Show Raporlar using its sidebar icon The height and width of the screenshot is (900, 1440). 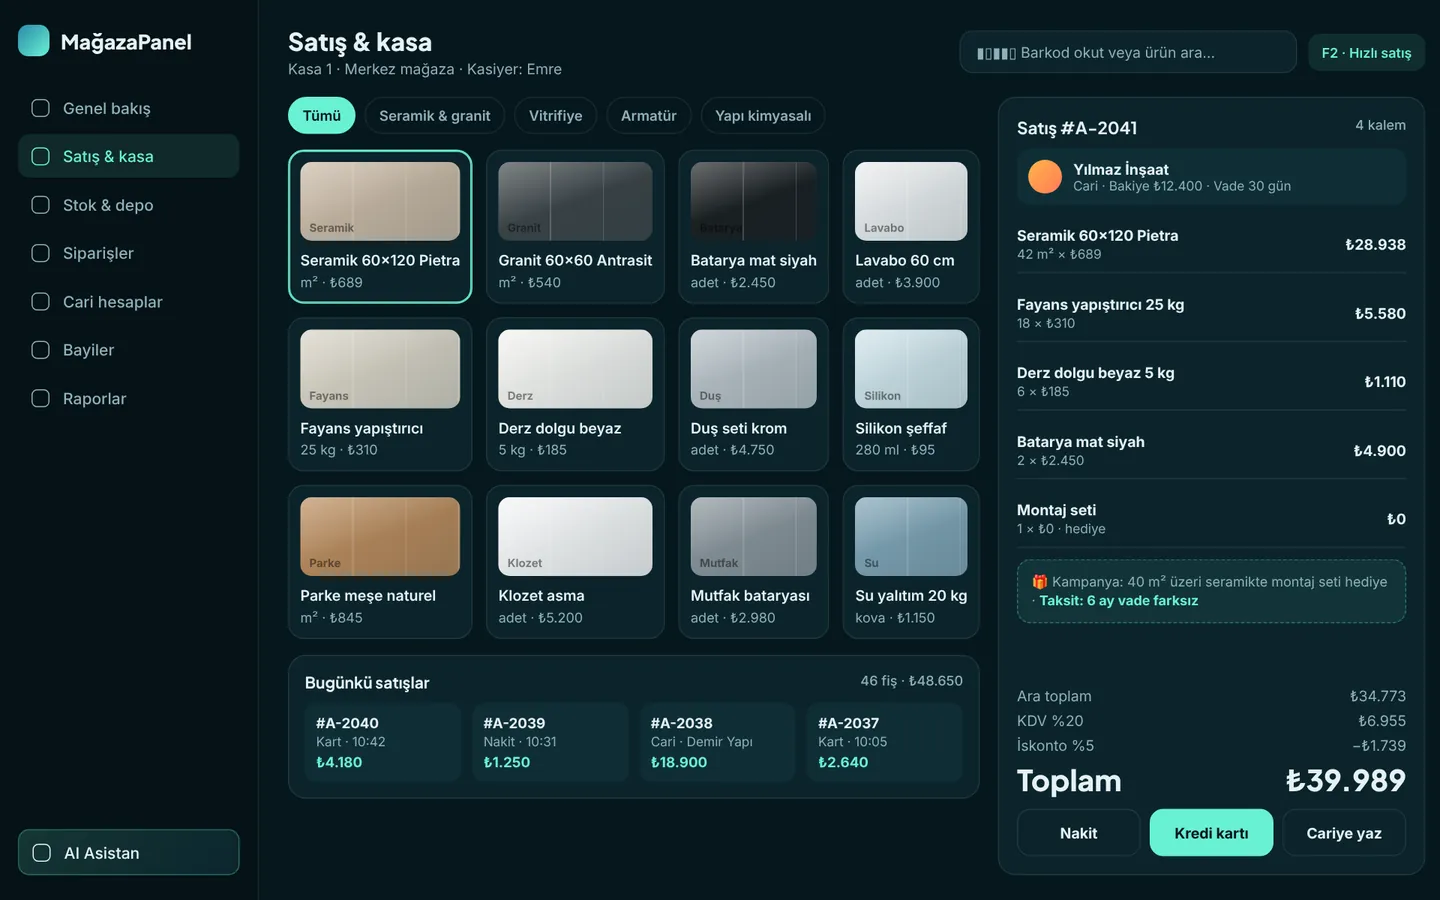[41, 398]
